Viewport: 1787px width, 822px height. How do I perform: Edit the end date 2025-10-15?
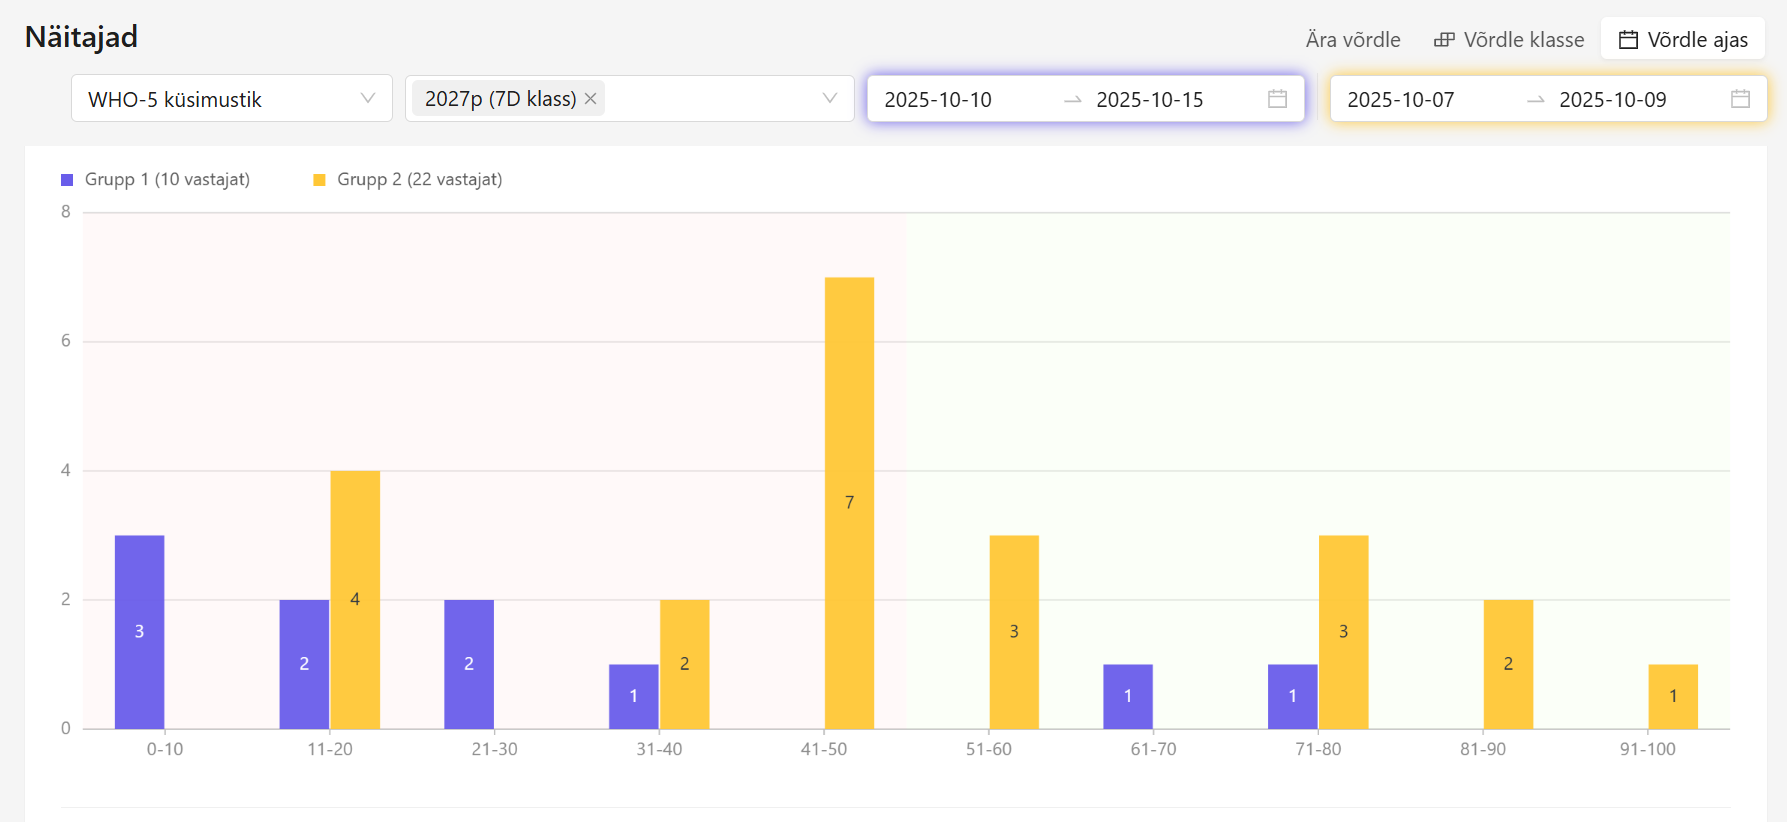[x=1150, y=100]
